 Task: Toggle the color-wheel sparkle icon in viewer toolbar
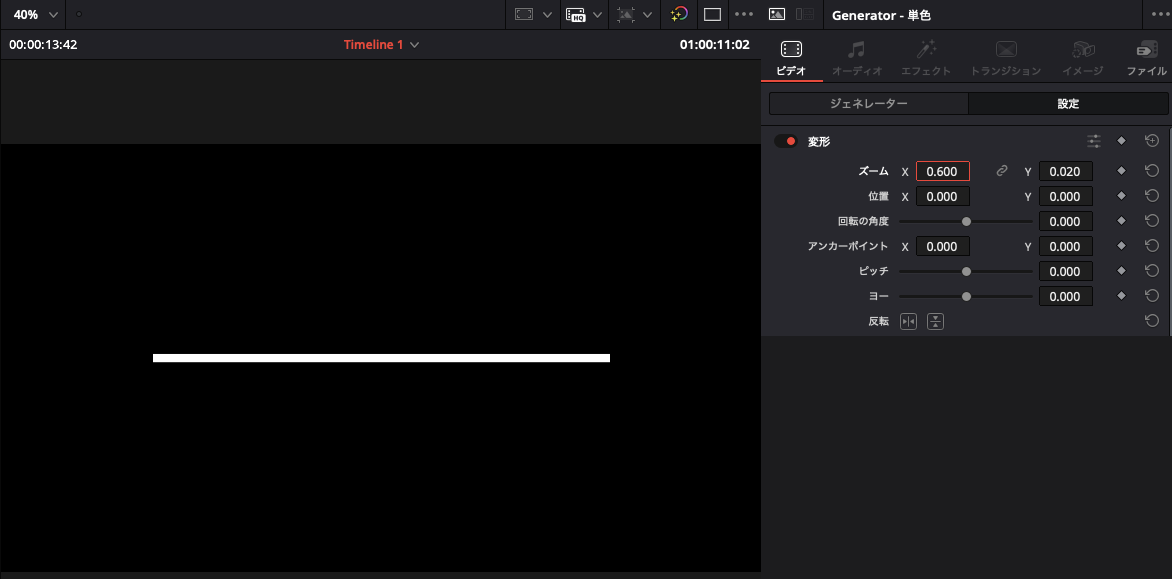pyautogui.click(x=679, y=14)
